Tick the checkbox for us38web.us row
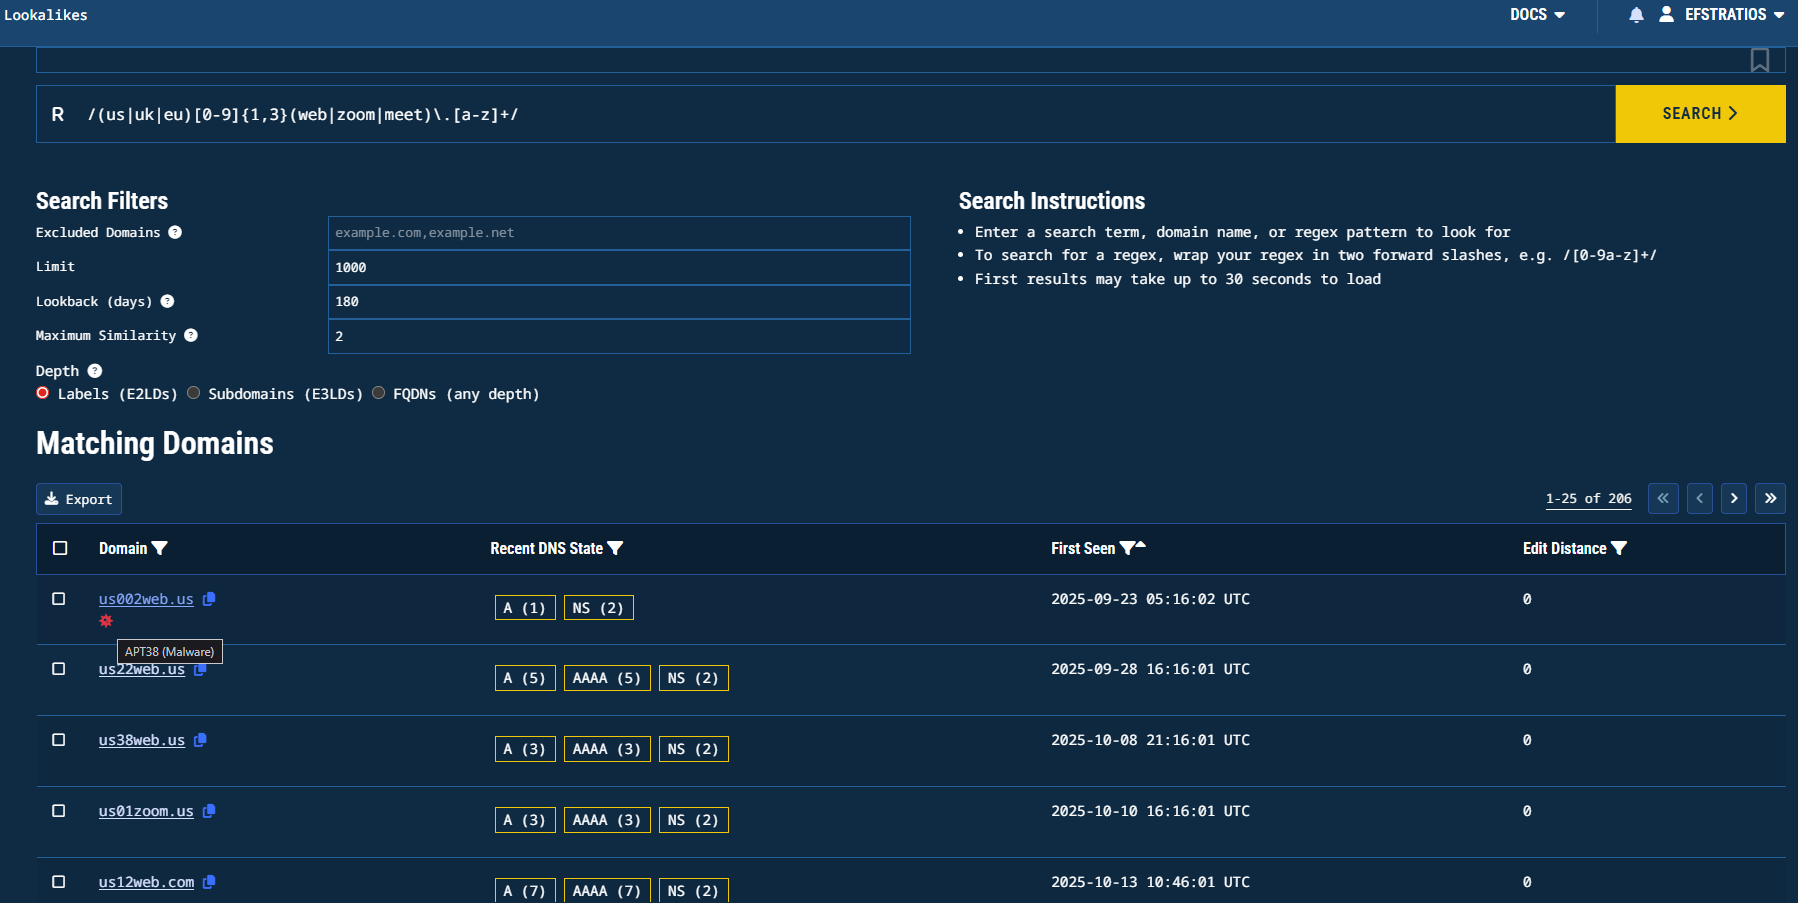Screen dimensions: 1798x903 point(59,740)
